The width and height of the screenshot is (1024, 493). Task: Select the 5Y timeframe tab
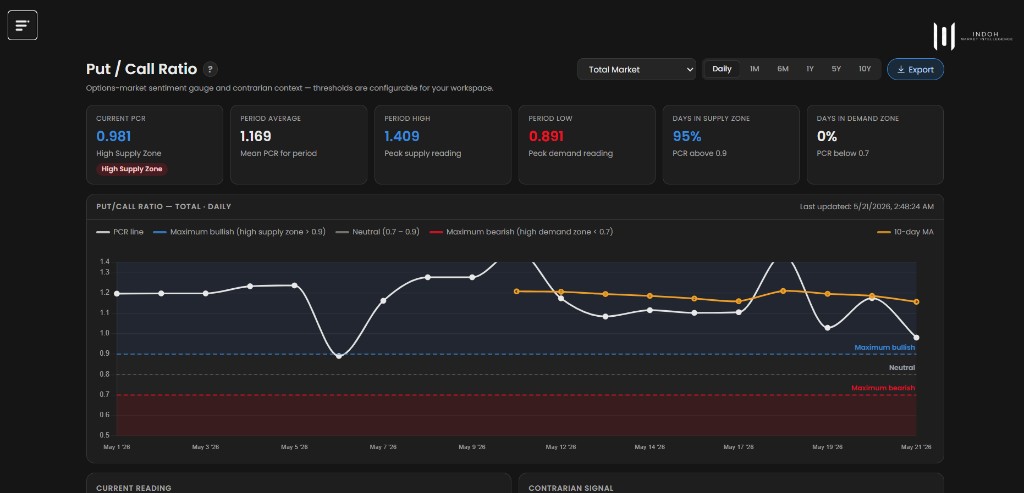836,69
